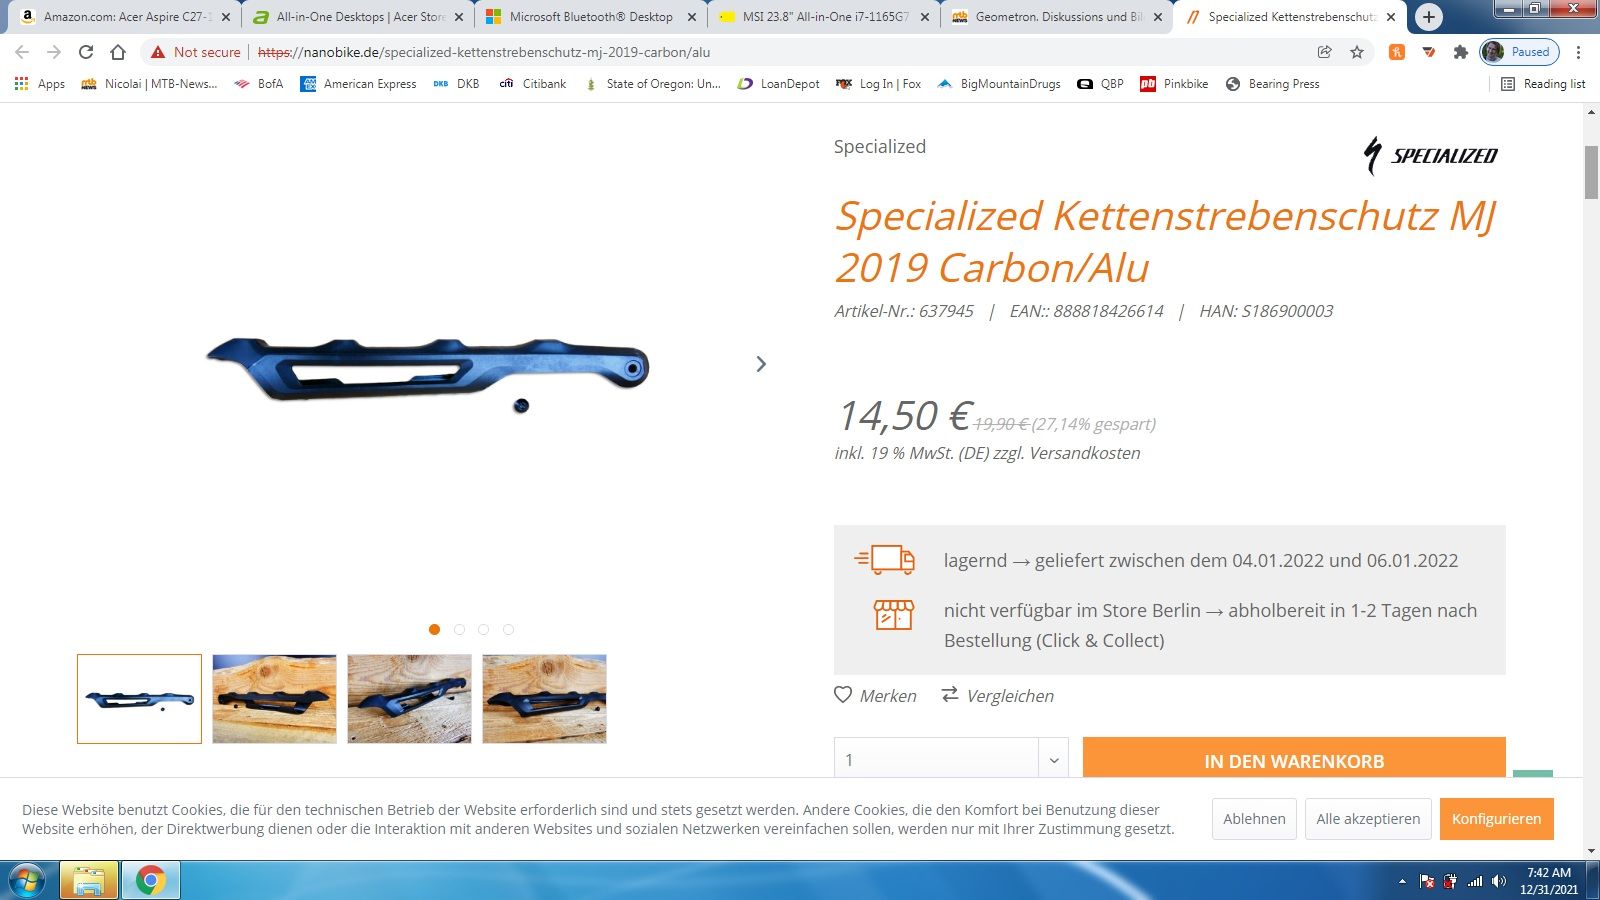Select the second image carousel dot

click(459, 629)
